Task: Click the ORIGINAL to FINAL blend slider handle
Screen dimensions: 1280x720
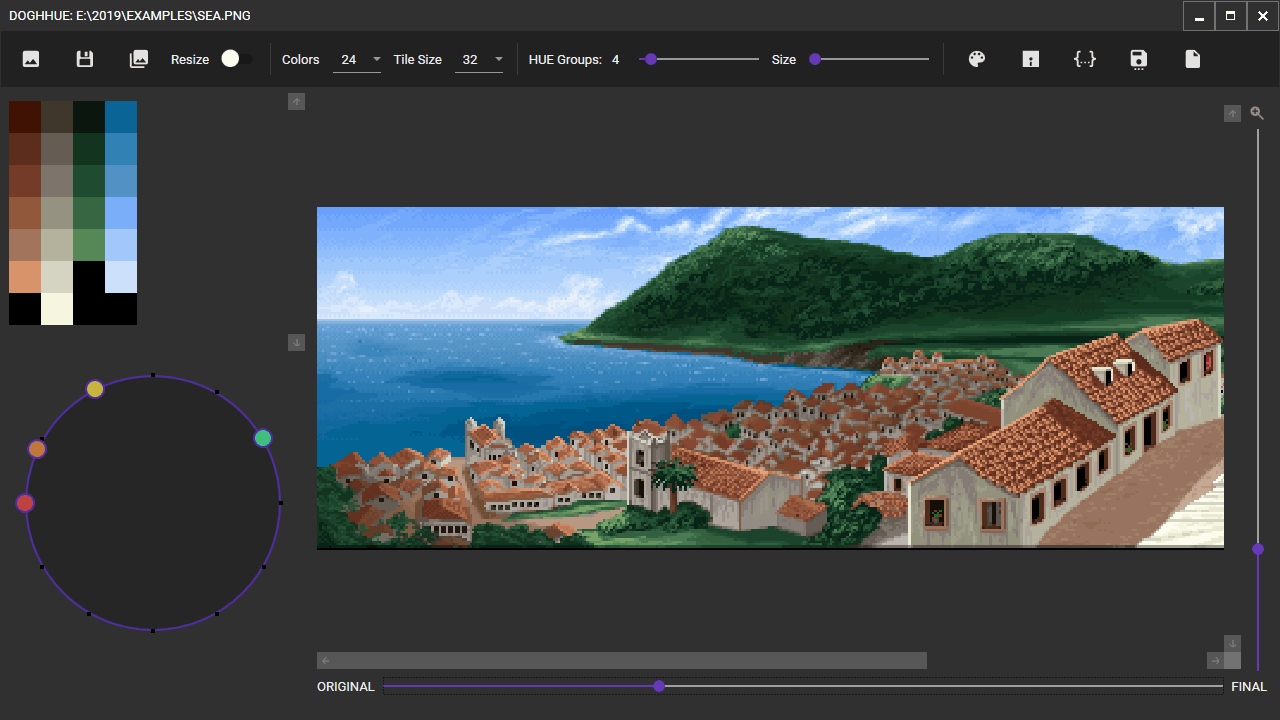Action: (x=659, y=686)
